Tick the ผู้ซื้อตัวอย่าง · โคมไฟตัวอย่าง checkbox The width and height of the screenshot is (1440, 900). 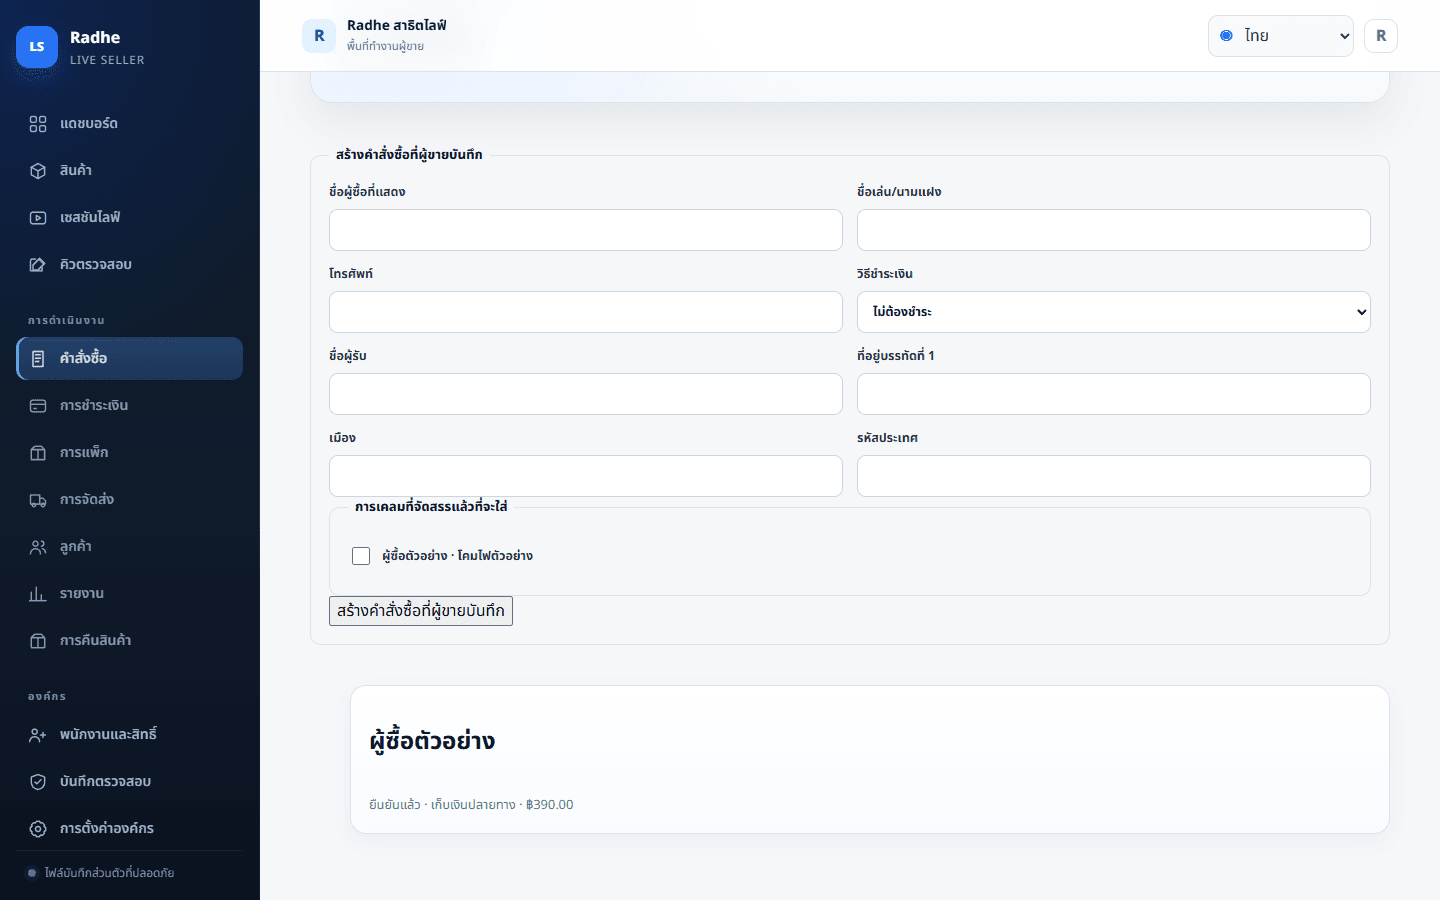[x=361, y=556]
